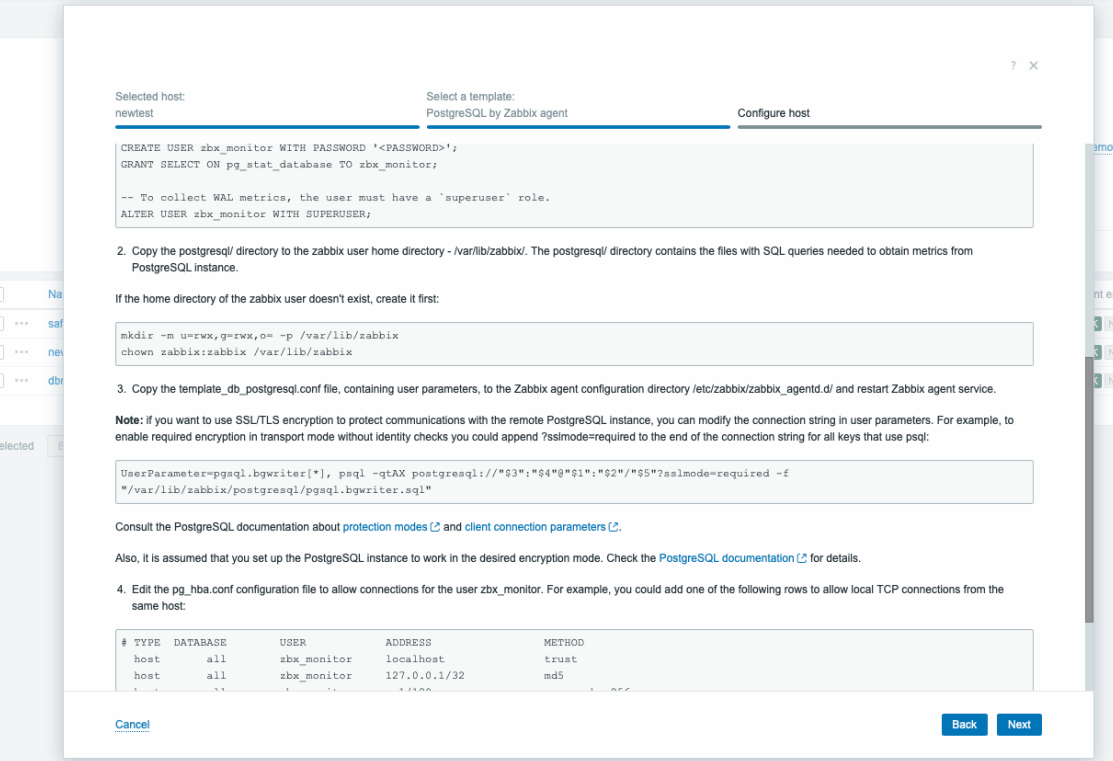Click the help question mark icon
This screenshot has width=1113, height=761.
1013,65
